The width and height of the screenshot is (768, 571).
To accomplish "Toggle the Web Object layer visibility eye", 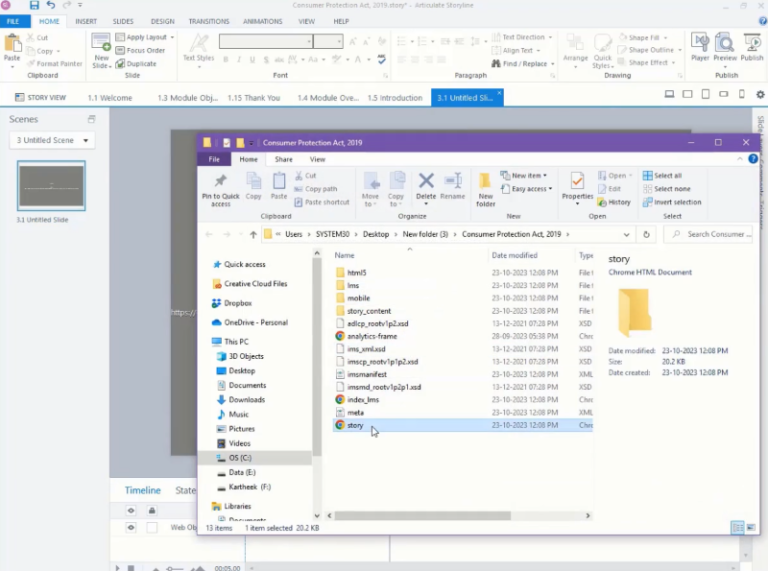I will 131,527.
